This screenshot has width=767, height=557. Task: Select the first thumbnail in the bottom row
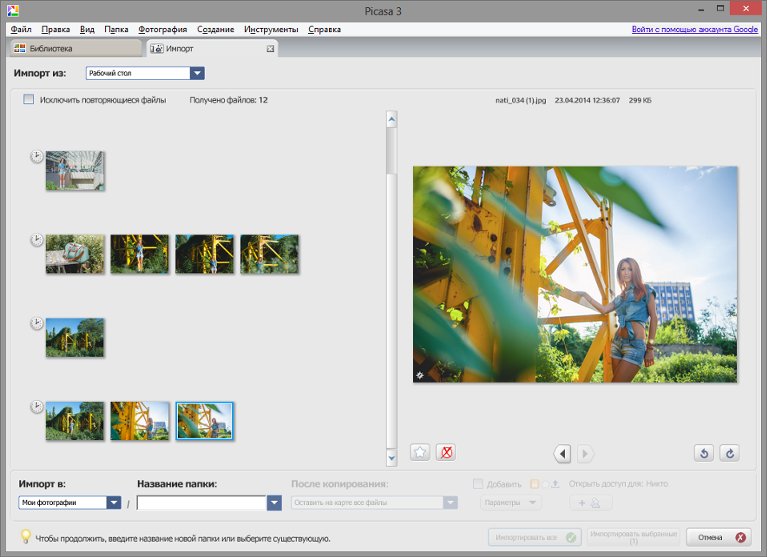(75, 421)
